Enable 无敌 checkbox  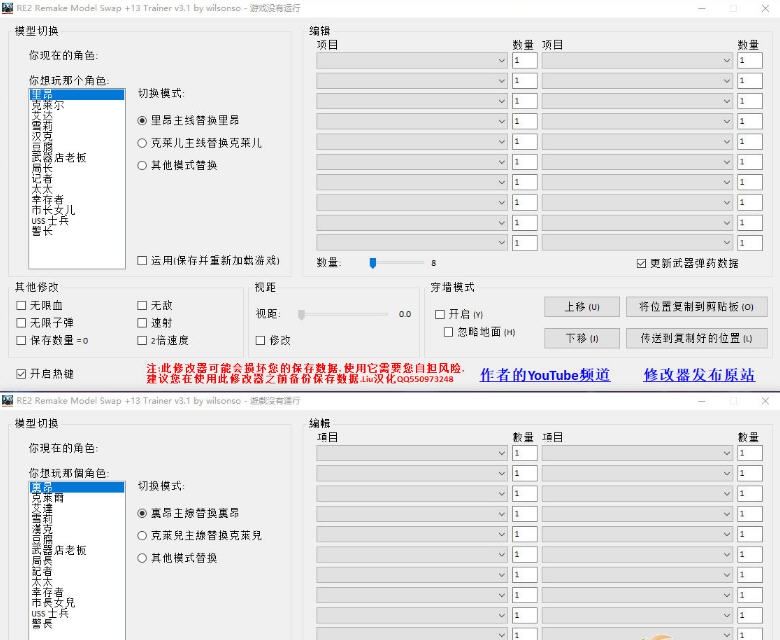(x=142, y=305)
